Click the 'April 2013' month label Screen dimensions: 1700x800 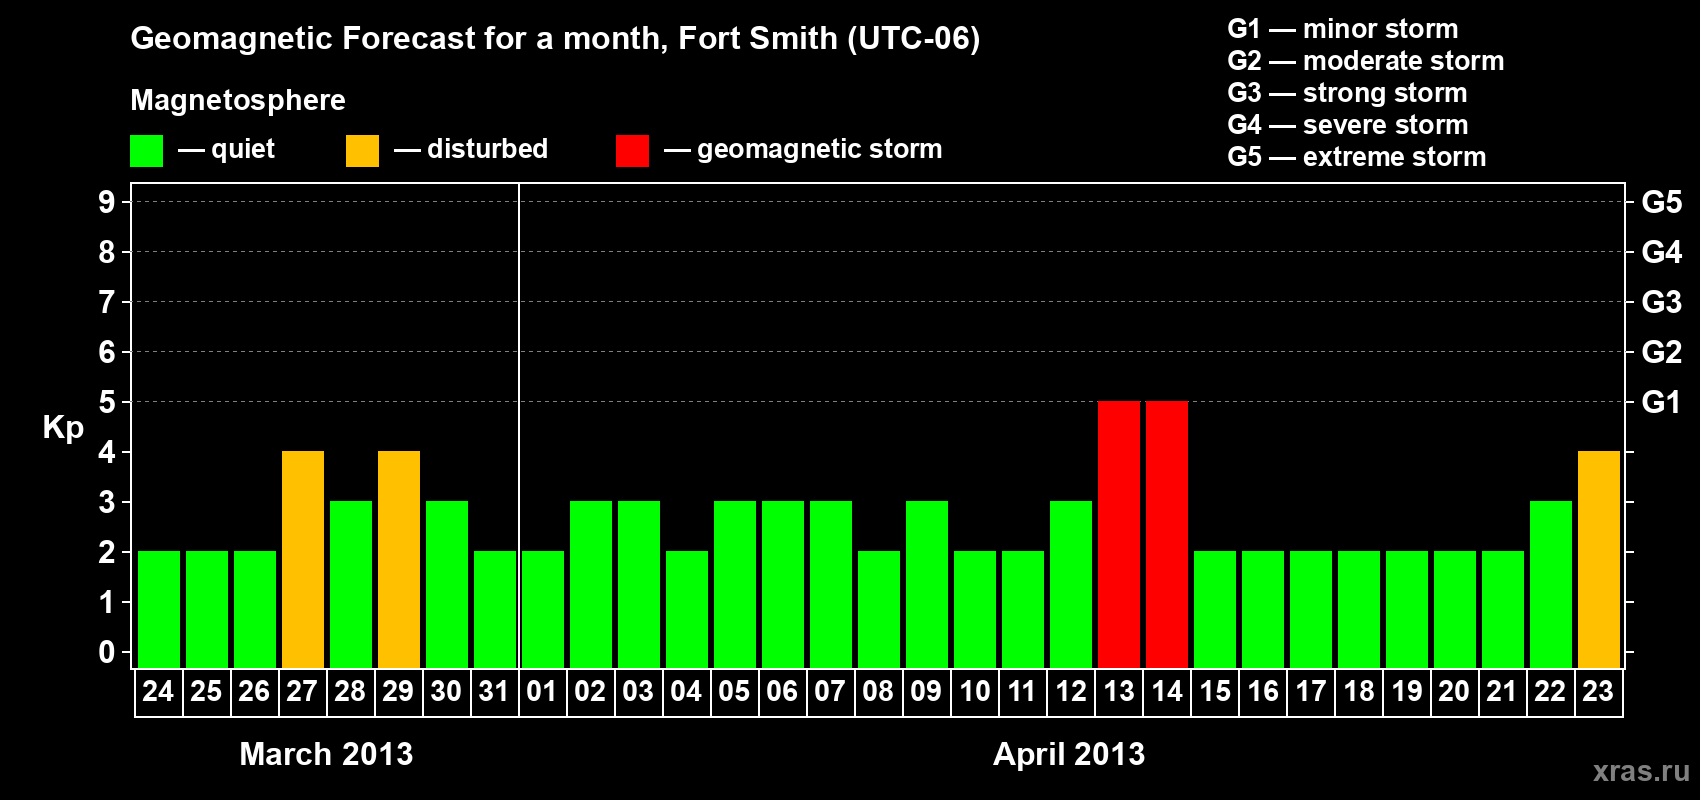[x=1069, y=754]
